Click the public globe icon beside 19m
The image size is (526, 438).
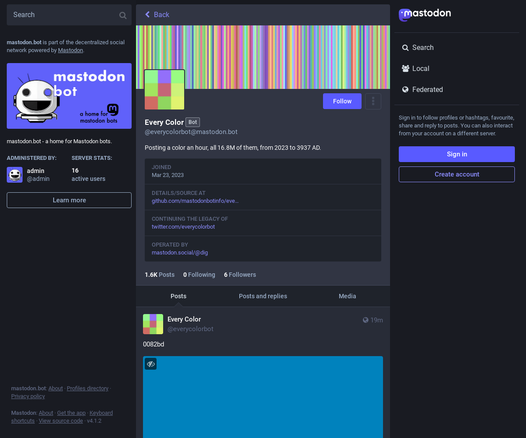point(365,320)
